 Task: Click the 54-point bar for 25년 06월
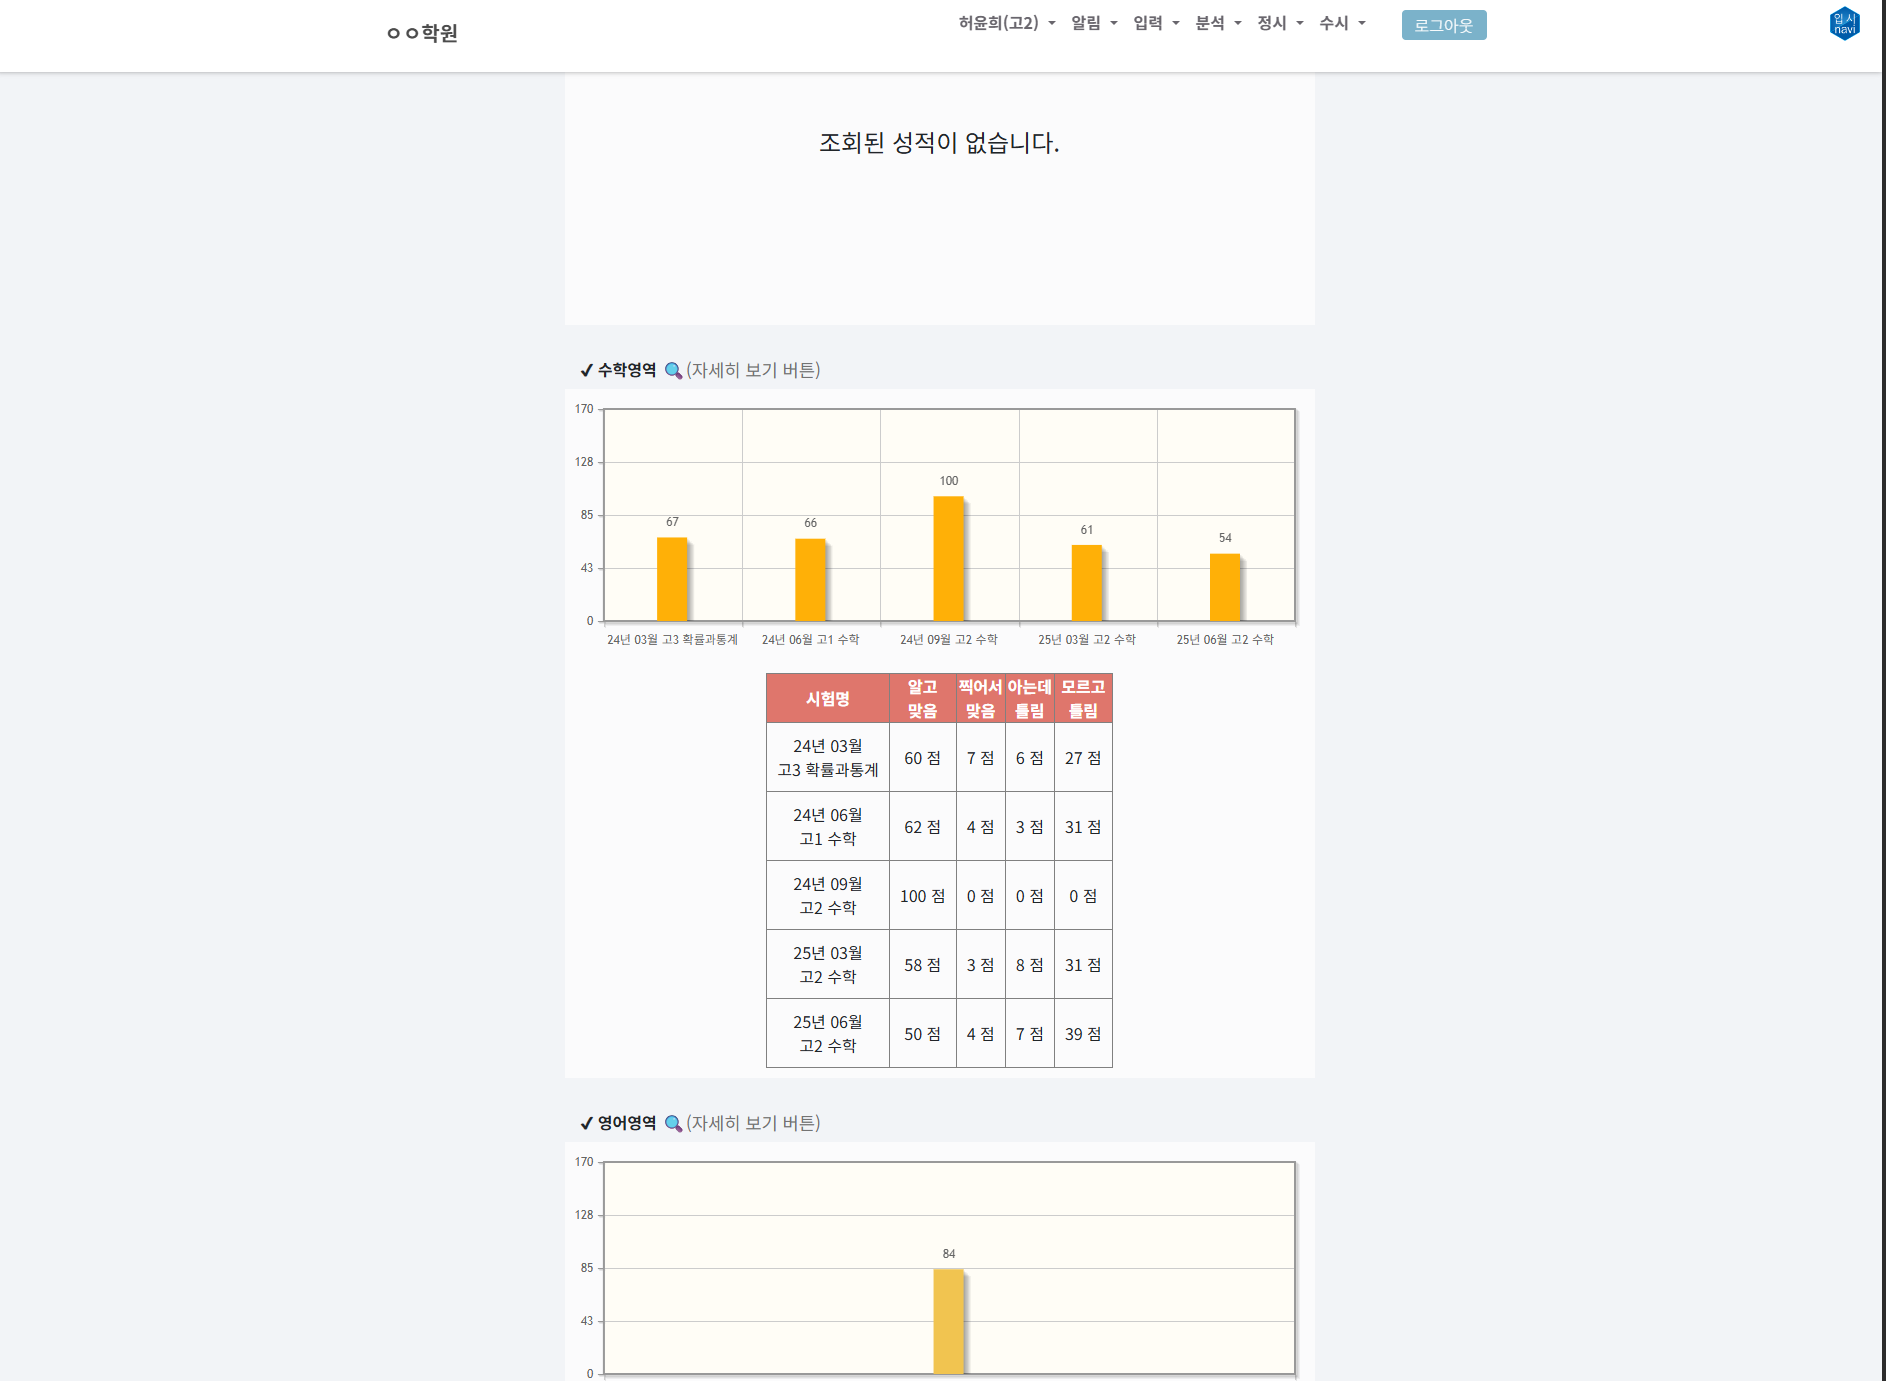click(1224, 587)
